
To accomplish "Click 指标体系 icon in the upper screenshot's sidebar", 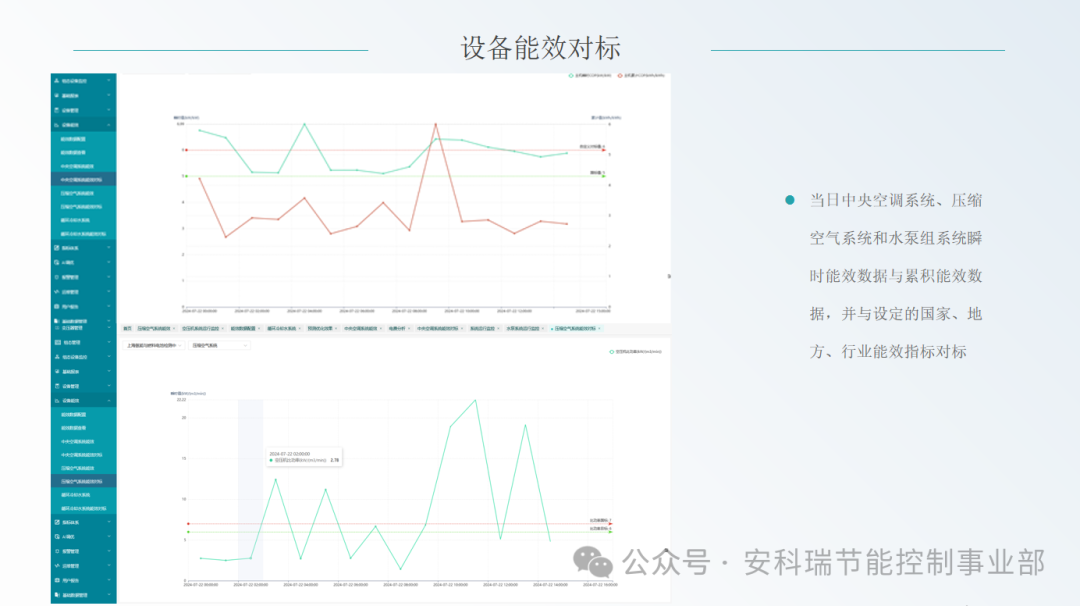I will [x=56, y=248].
